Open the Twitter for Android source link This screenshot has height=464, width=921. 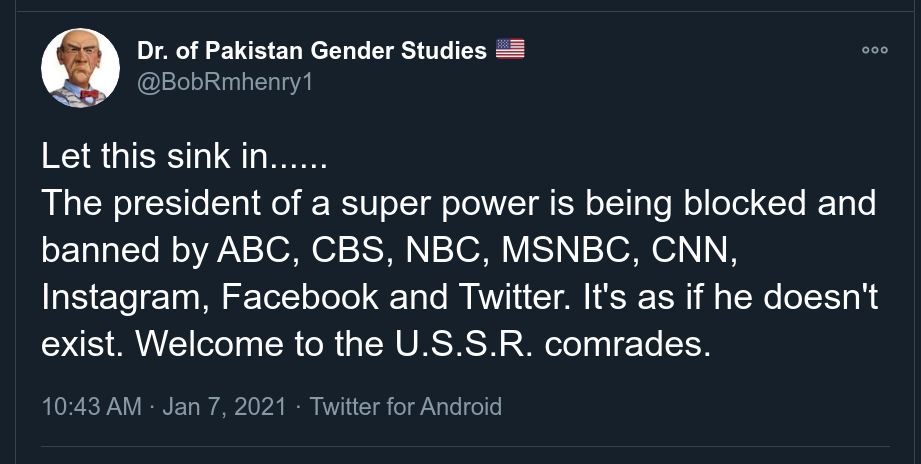point(405,406)
